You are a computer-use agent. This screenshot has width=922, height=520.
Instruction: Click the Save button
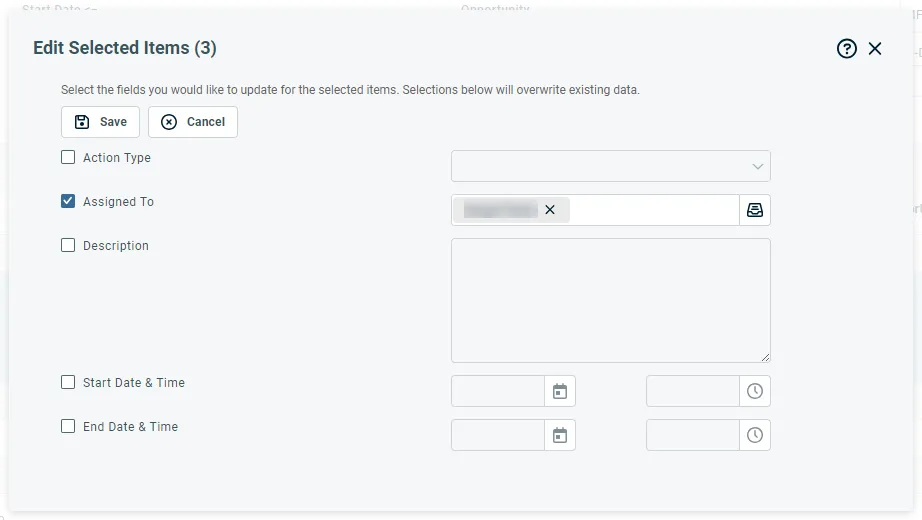click(x=100, y=122)
